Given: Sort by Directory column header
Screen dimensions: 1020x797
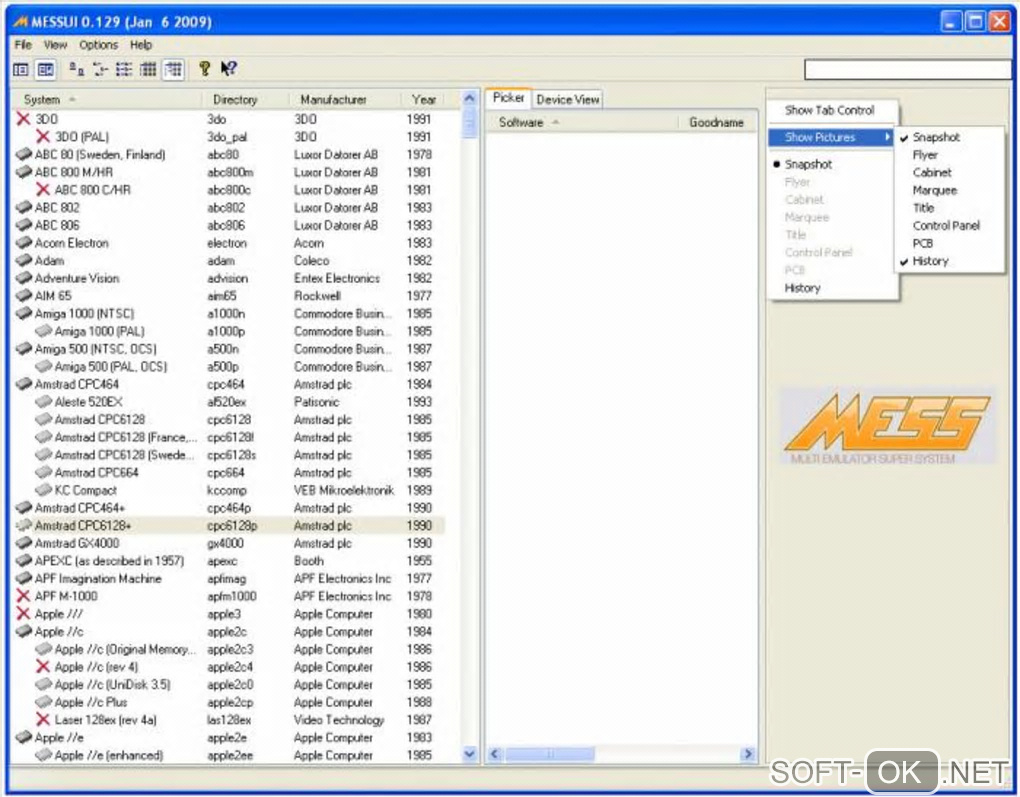Looking at the screenshot, I should coord(245,100).
